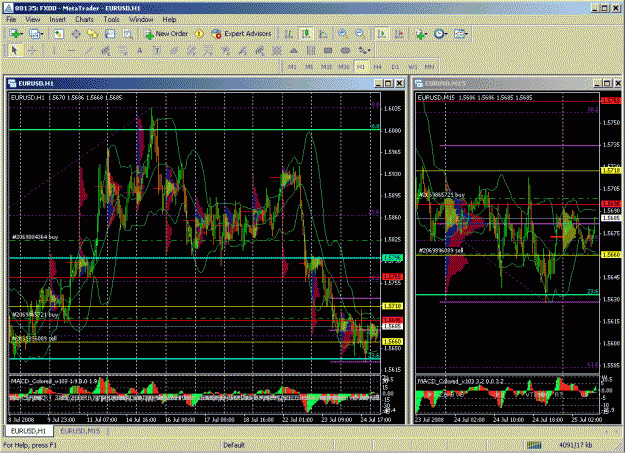Image resolution: width=625 pixels, height=453 pixels.
Task: Select the H4 timeframe button
Action: pos(377,67)
